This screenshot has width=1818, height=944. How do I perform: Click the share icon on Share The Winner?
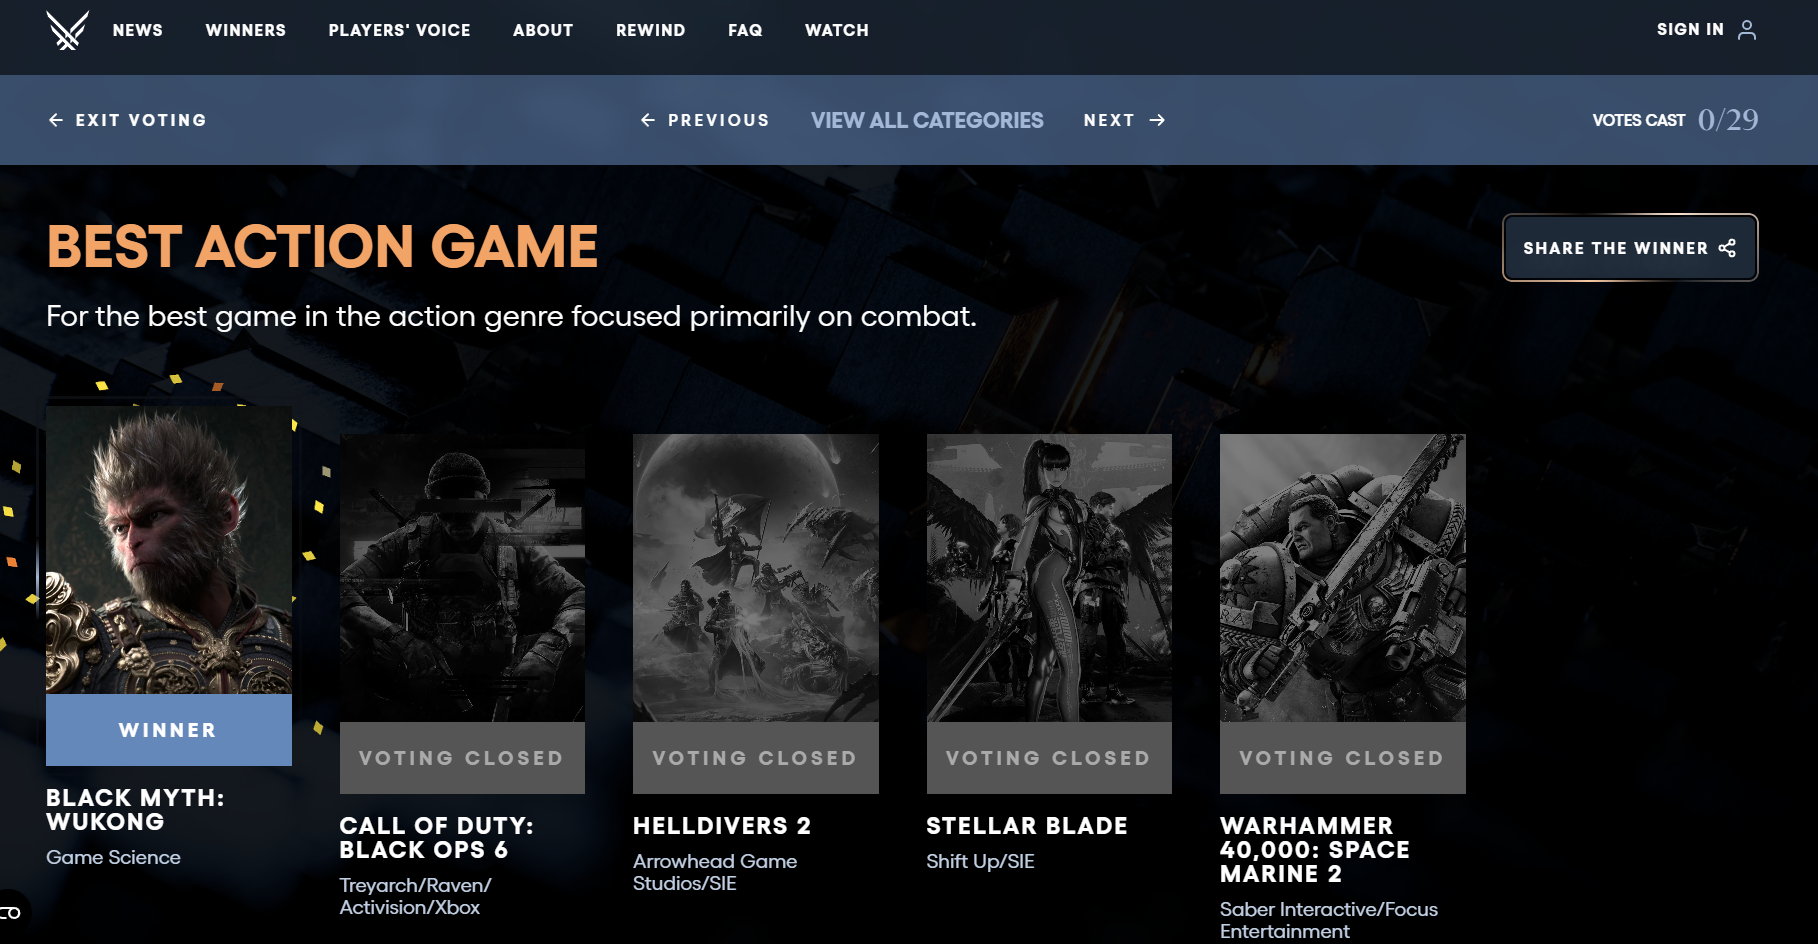coord(1727,248)
